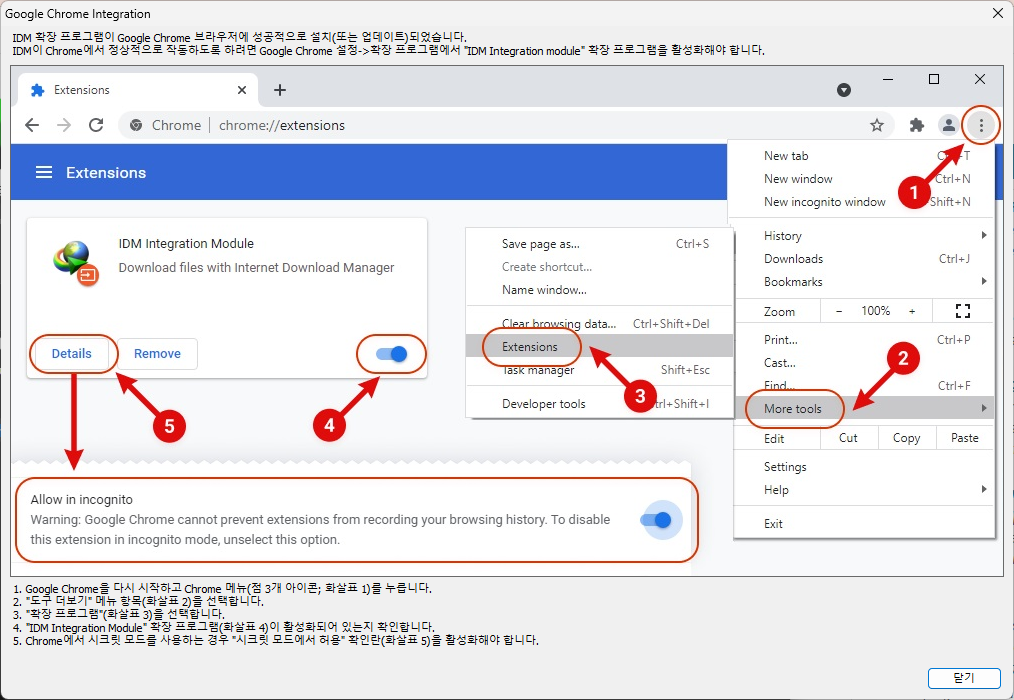Decrease zoom with the minus button
The width and height of the screenshot is (1014, 700).
(839, 311)
